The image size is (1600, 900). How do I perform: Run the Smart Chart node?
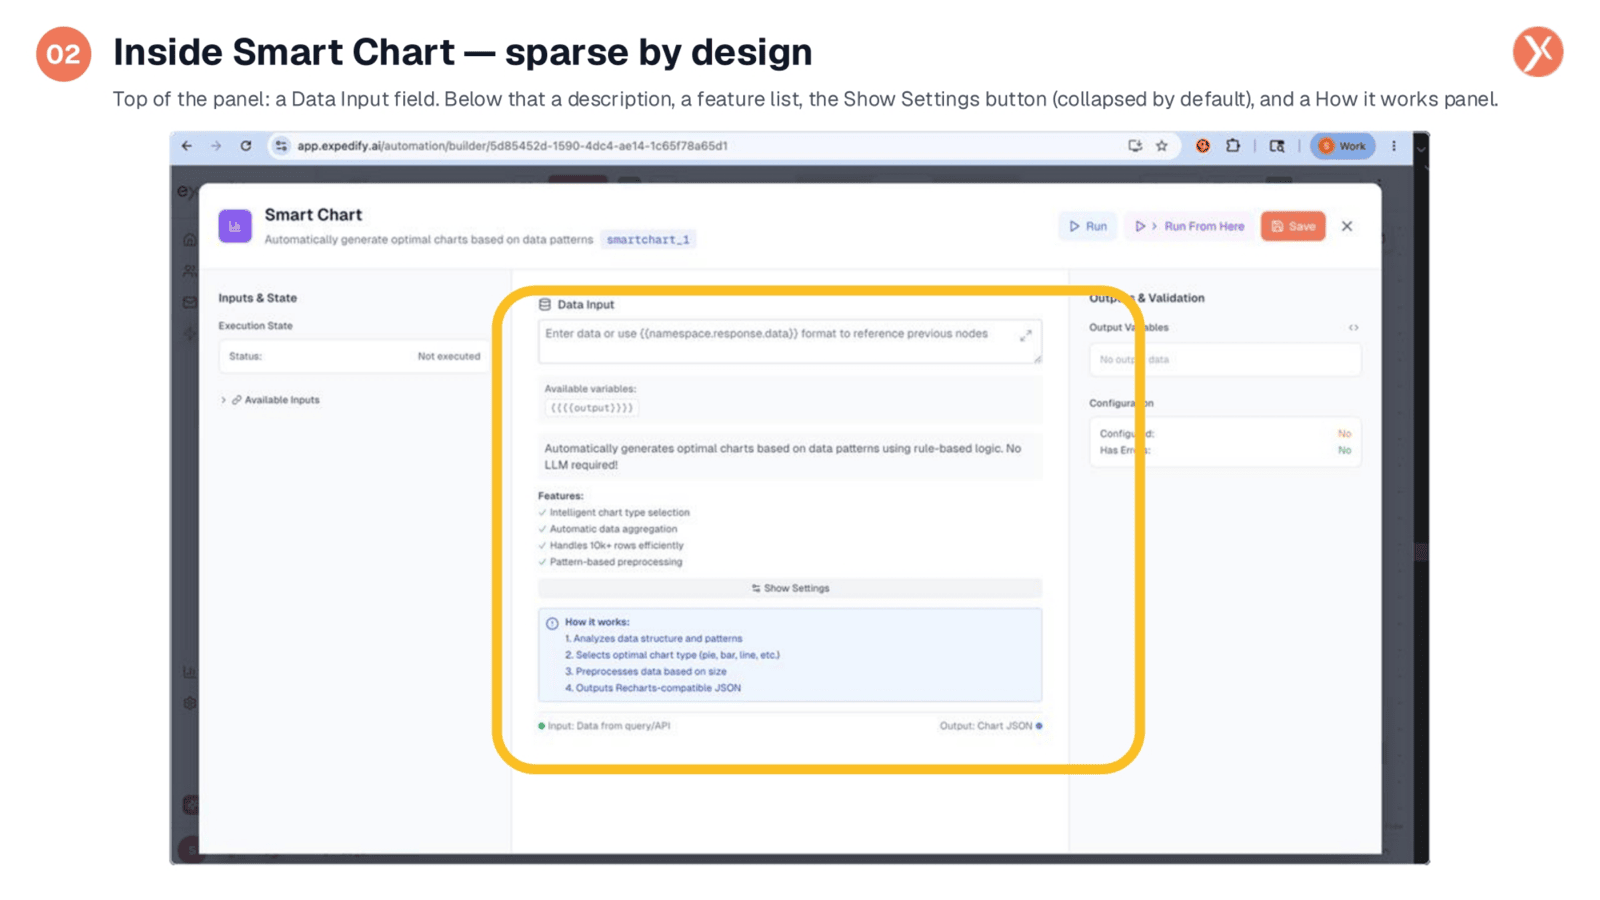click(1088, 226)
